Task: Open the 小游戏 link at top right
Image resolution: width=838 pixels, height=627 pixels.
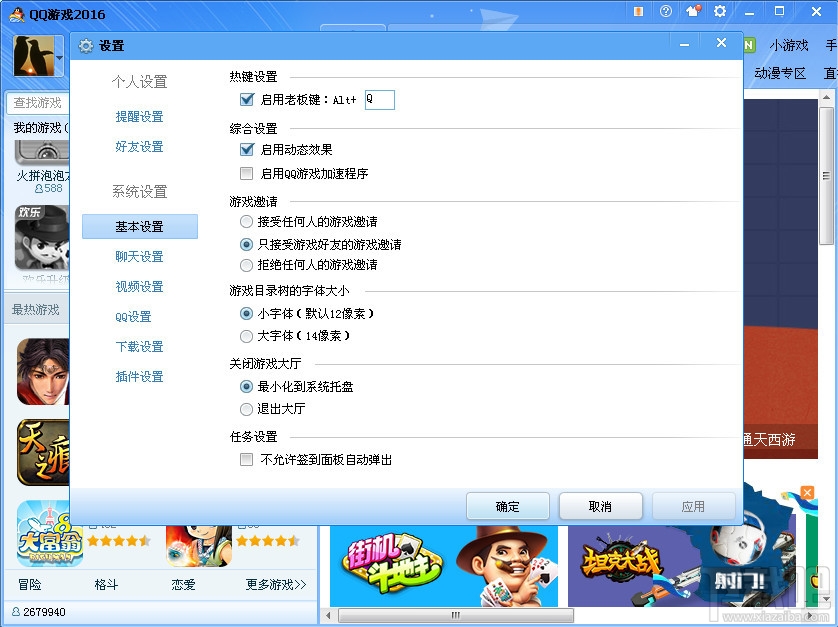Action: 789,45
